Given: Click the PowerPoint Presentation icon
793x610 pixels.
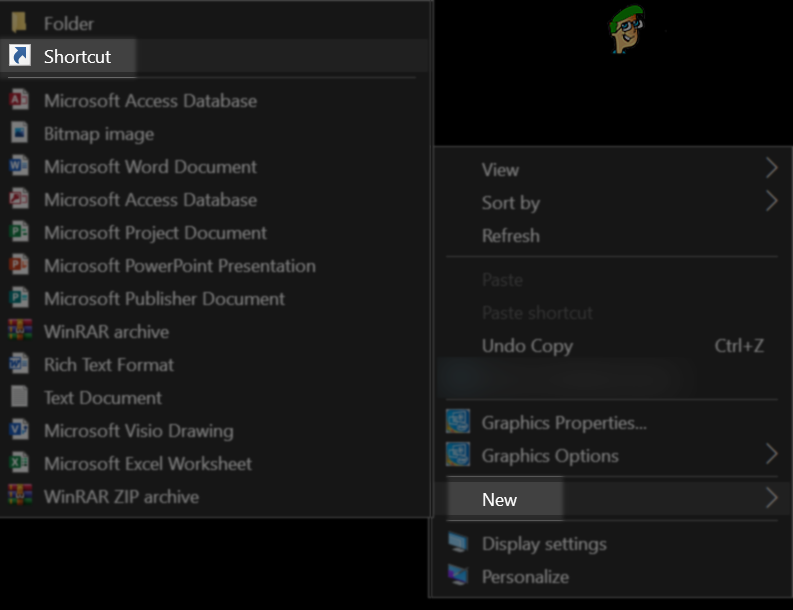Looking at the screenshot, I should pyautogui.click(x=20, y=265).
